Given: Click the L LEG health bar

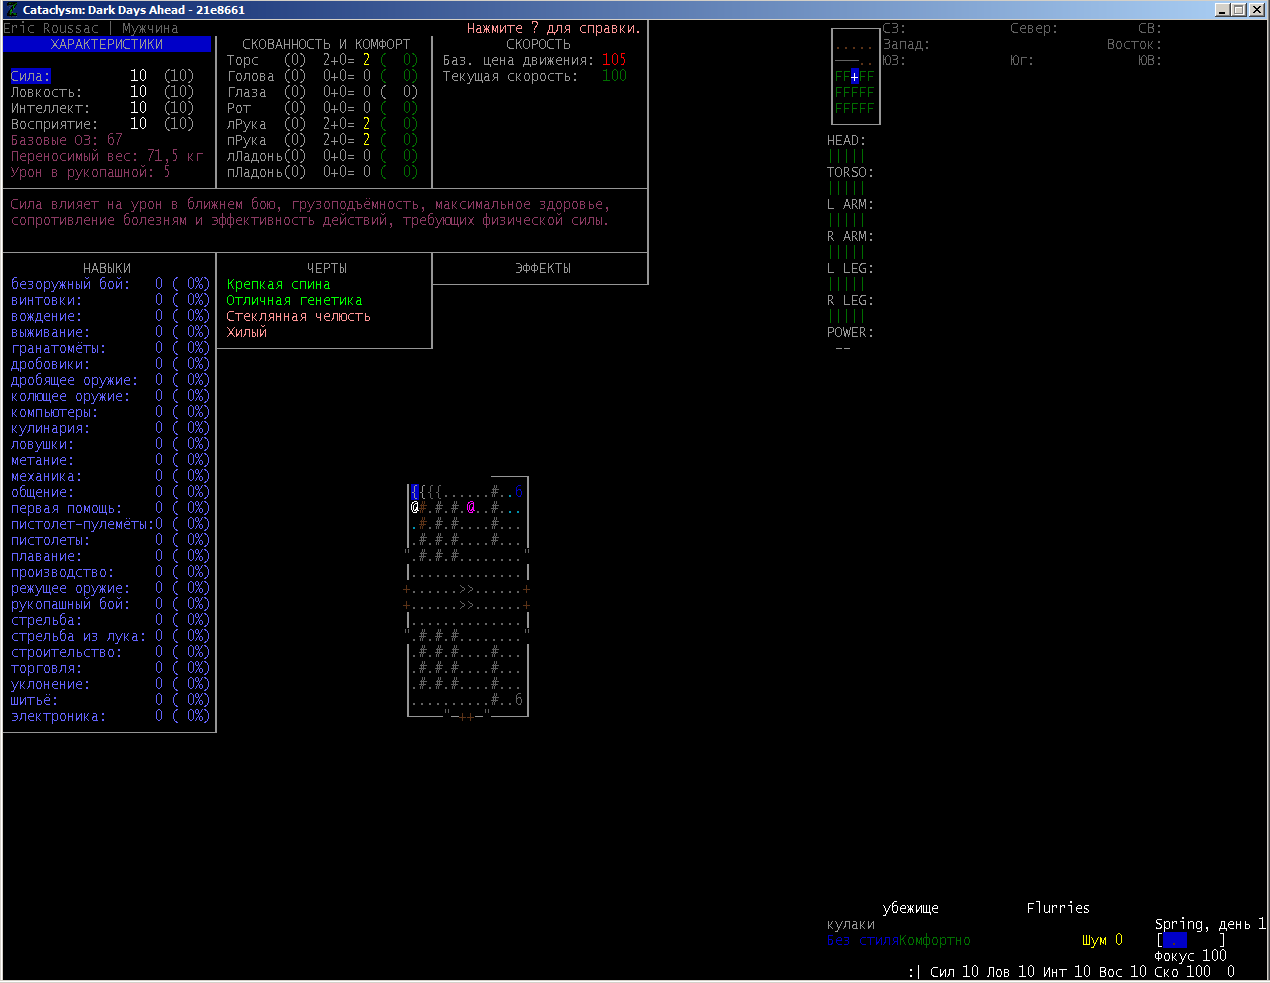Looking at the screenshot, I should coord(847,284).
